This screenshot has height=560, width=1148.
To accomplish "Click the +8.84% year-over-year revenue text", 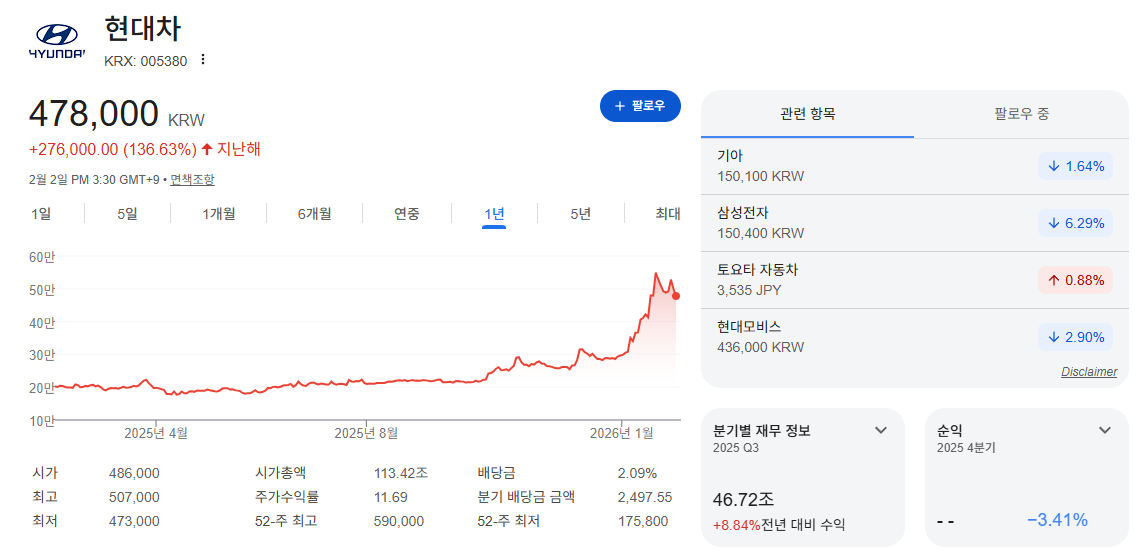I will coord(737,524).
